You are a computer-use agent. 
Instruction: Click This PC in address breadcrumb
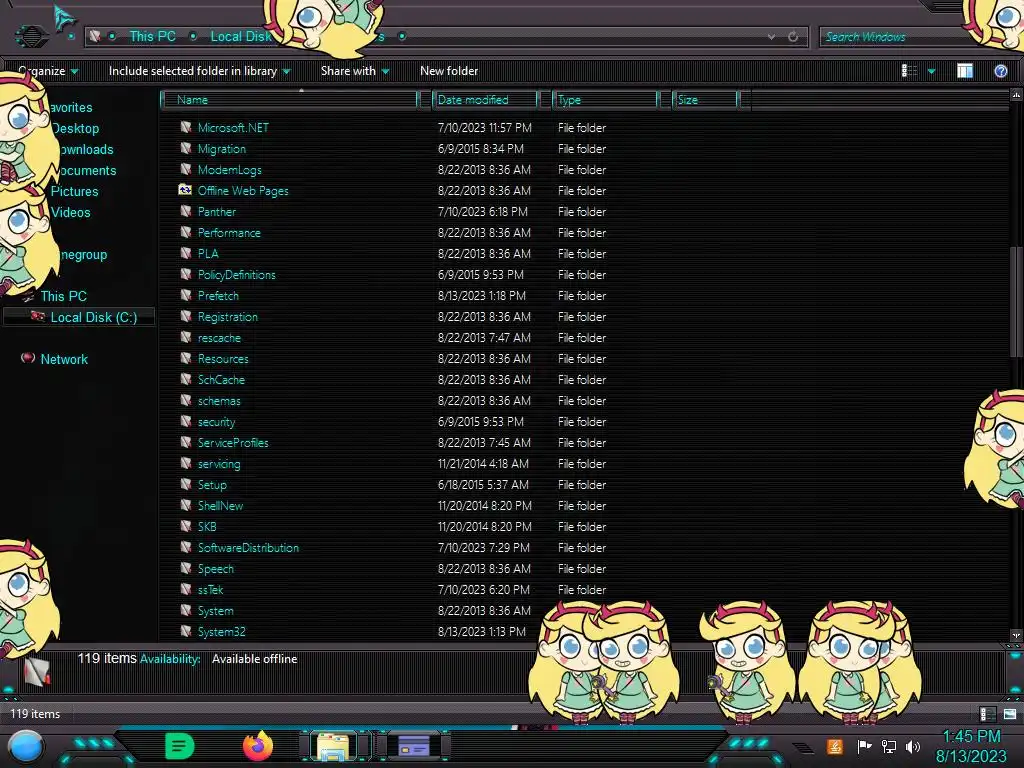click(152, 37)
